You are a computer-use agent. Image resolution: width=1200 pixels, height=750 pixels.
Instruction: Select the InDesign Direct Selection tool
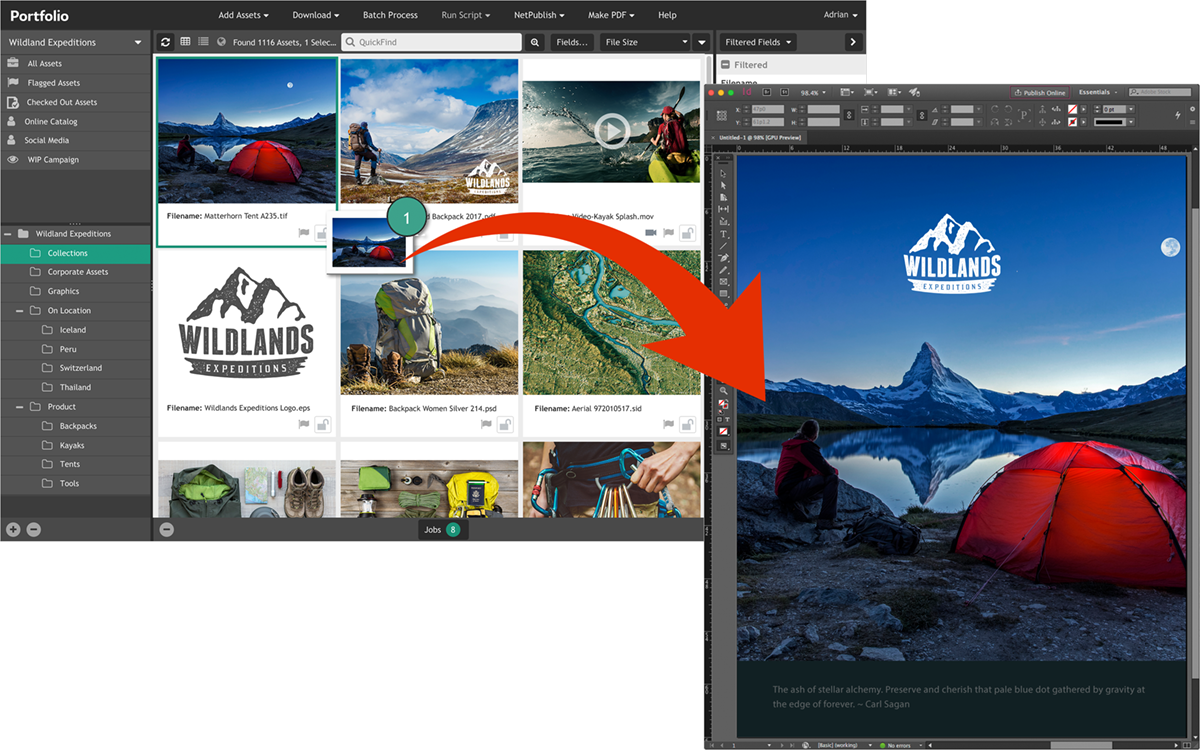point(723,185)
